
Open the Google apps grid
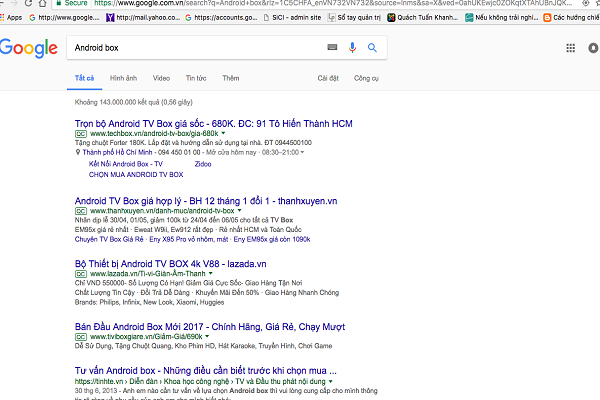(570, 47)
